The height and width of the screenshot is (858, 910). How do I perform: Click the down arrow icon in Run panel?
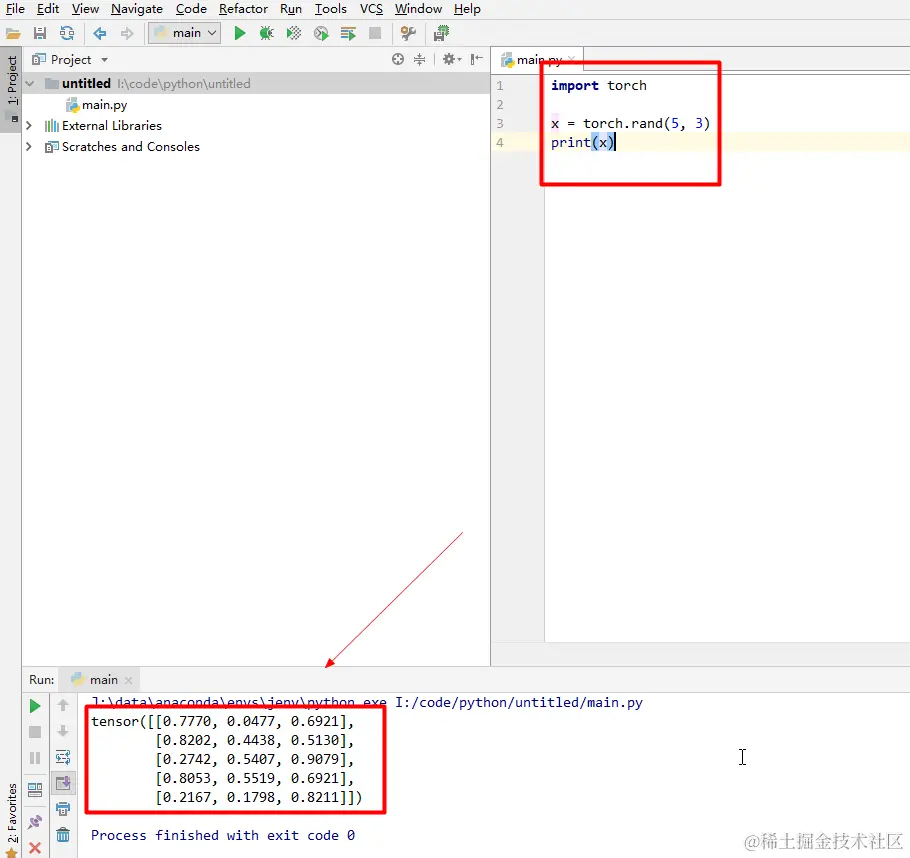63,731
